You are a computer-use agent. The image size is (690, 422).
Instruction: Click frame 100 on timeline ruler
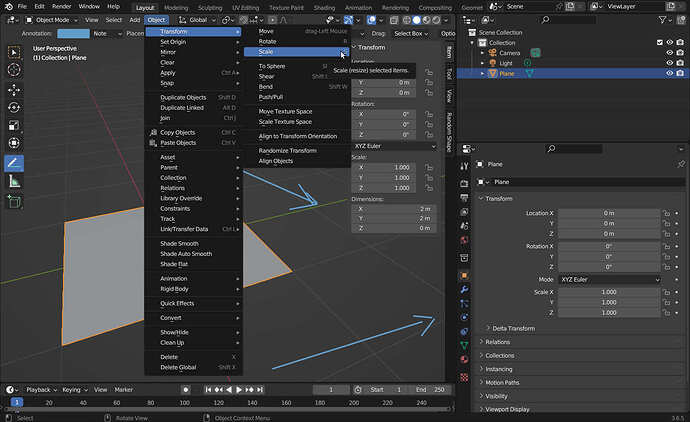pos(184,403)
